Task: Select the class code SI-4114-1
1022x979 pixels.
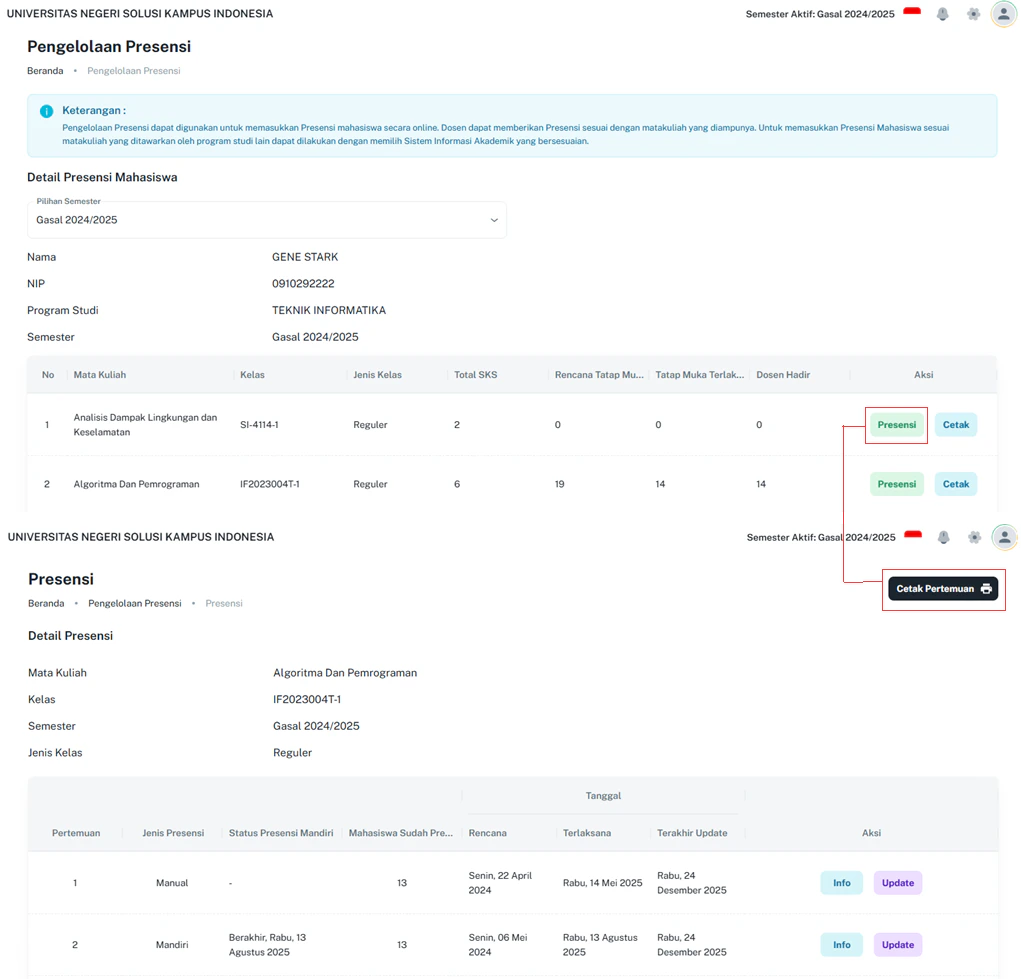Action: [259, 425]
